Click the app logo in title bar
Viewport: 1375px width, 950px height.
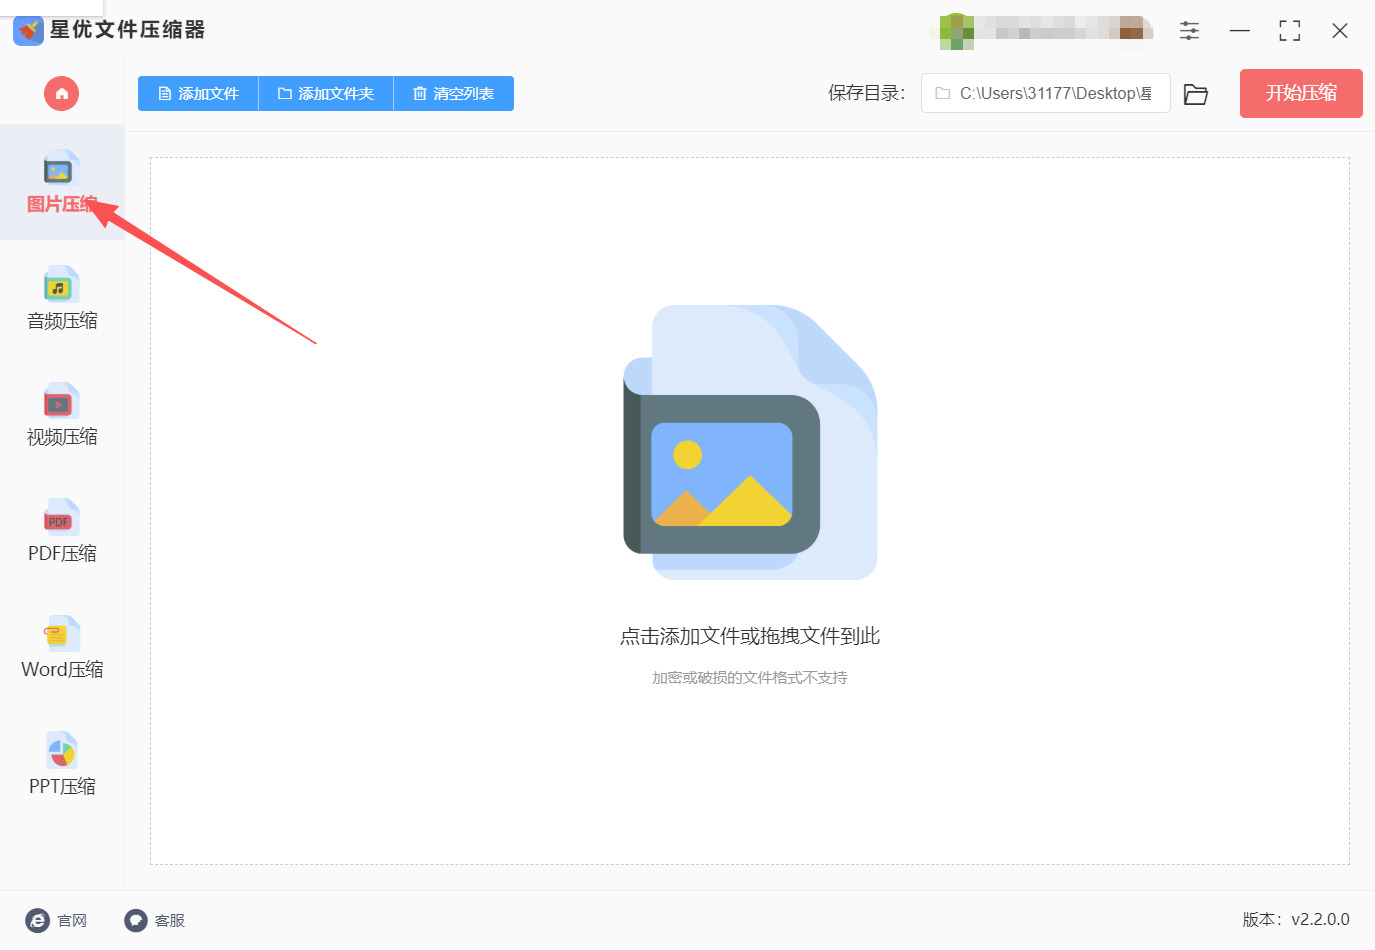point(28,30)
